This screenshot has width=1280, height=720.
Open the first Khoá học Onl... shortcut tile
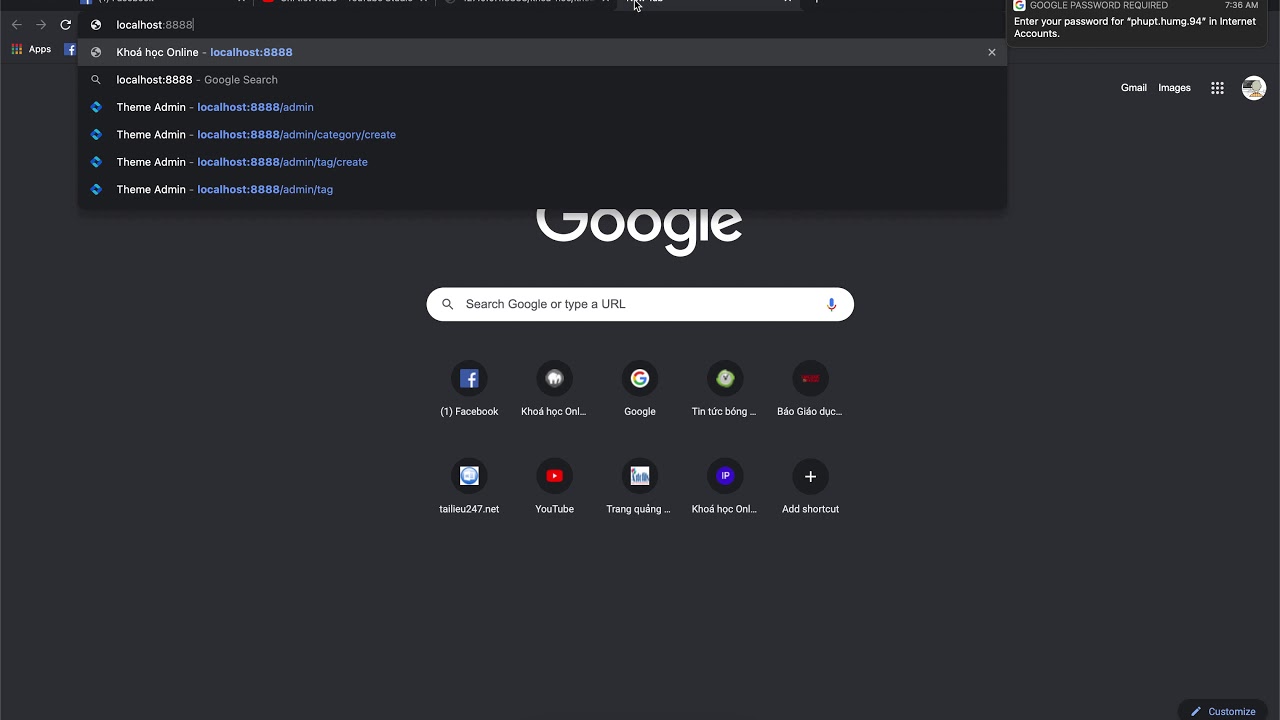(x=554, y=390)
